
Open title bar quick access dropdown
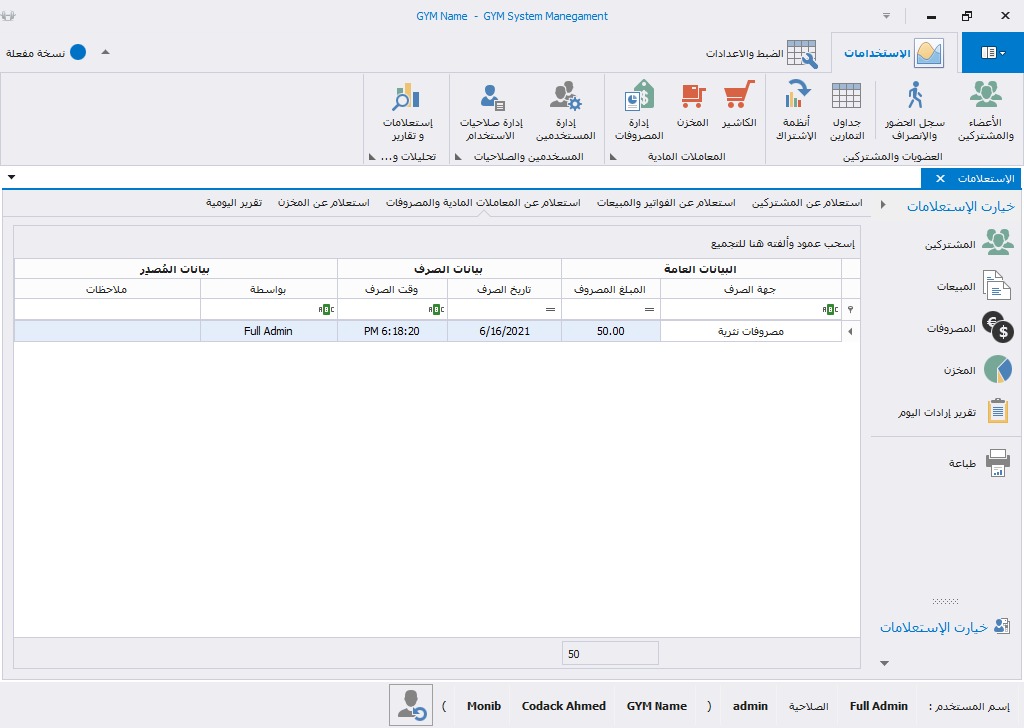click(x=886, y=16)
